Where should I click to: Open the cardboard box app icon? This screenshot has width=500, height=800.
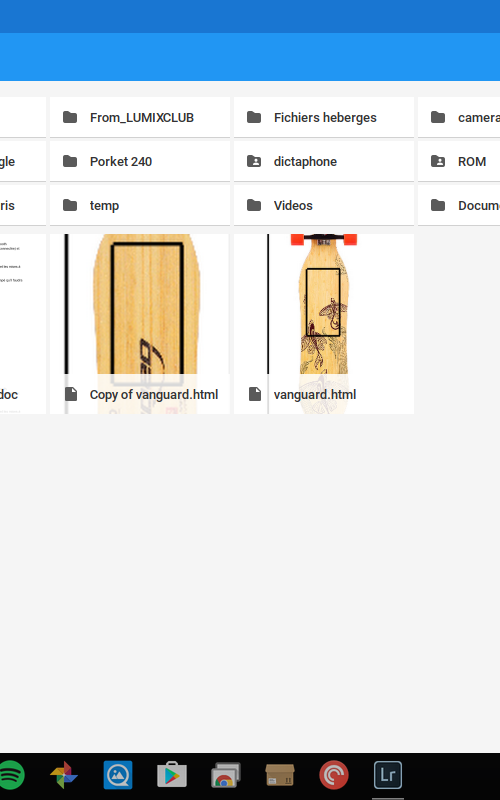point(280,775)
